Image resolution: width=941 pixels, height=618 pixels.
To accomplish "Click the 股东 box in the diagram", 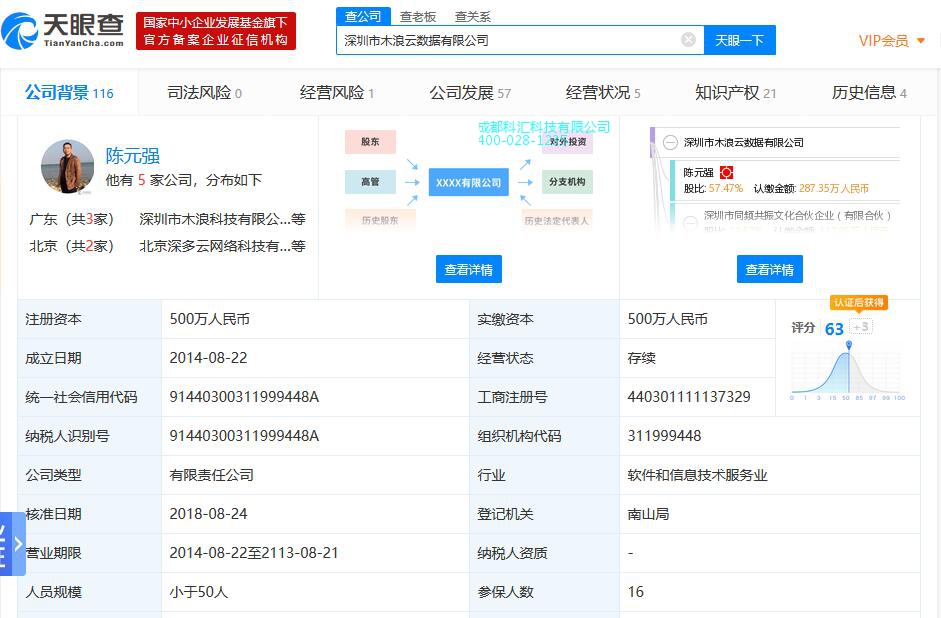I will (x=370, y=142).
